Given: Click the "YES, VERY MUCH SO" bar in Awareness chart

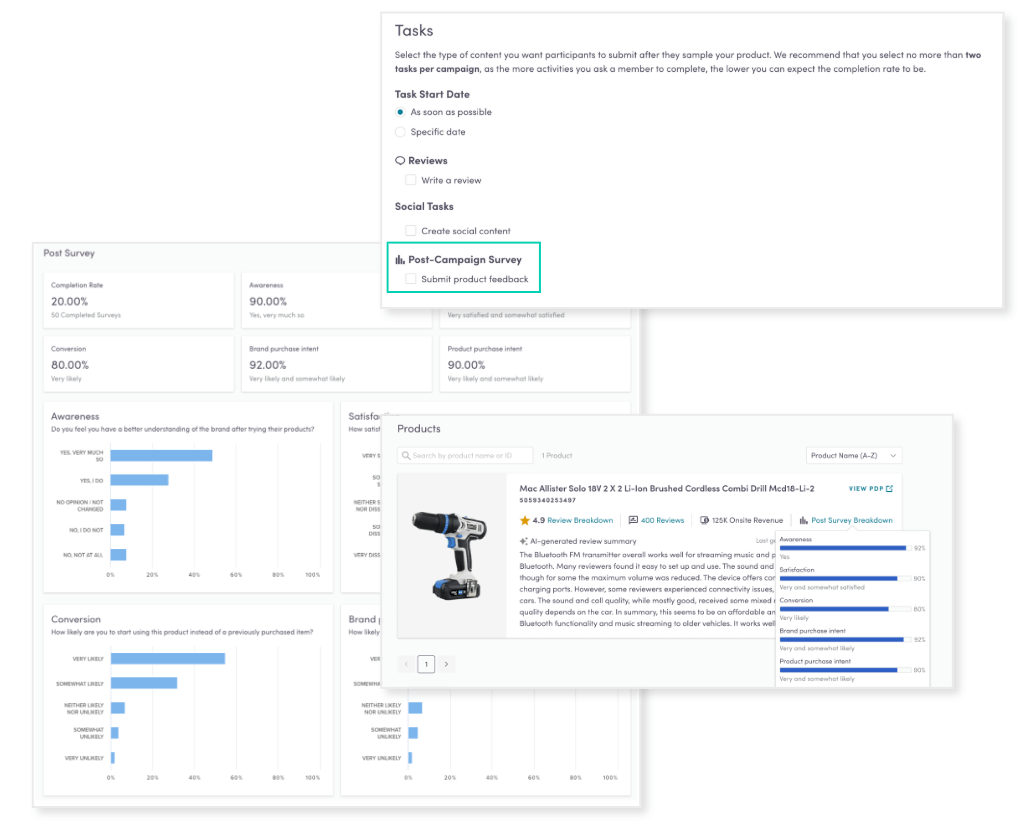Looking at the screenshot, I should coord(161,455).
